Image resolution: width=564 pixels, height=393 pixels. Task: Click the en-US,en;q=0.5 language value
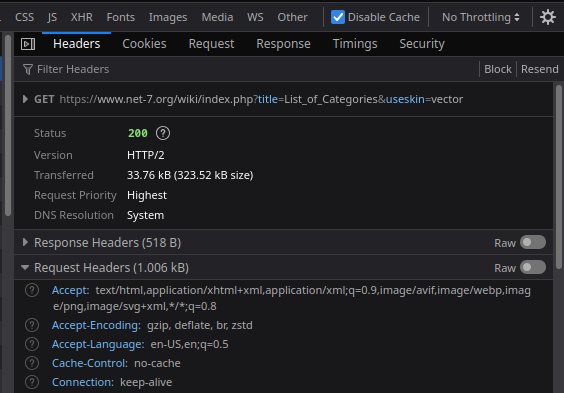189,344
